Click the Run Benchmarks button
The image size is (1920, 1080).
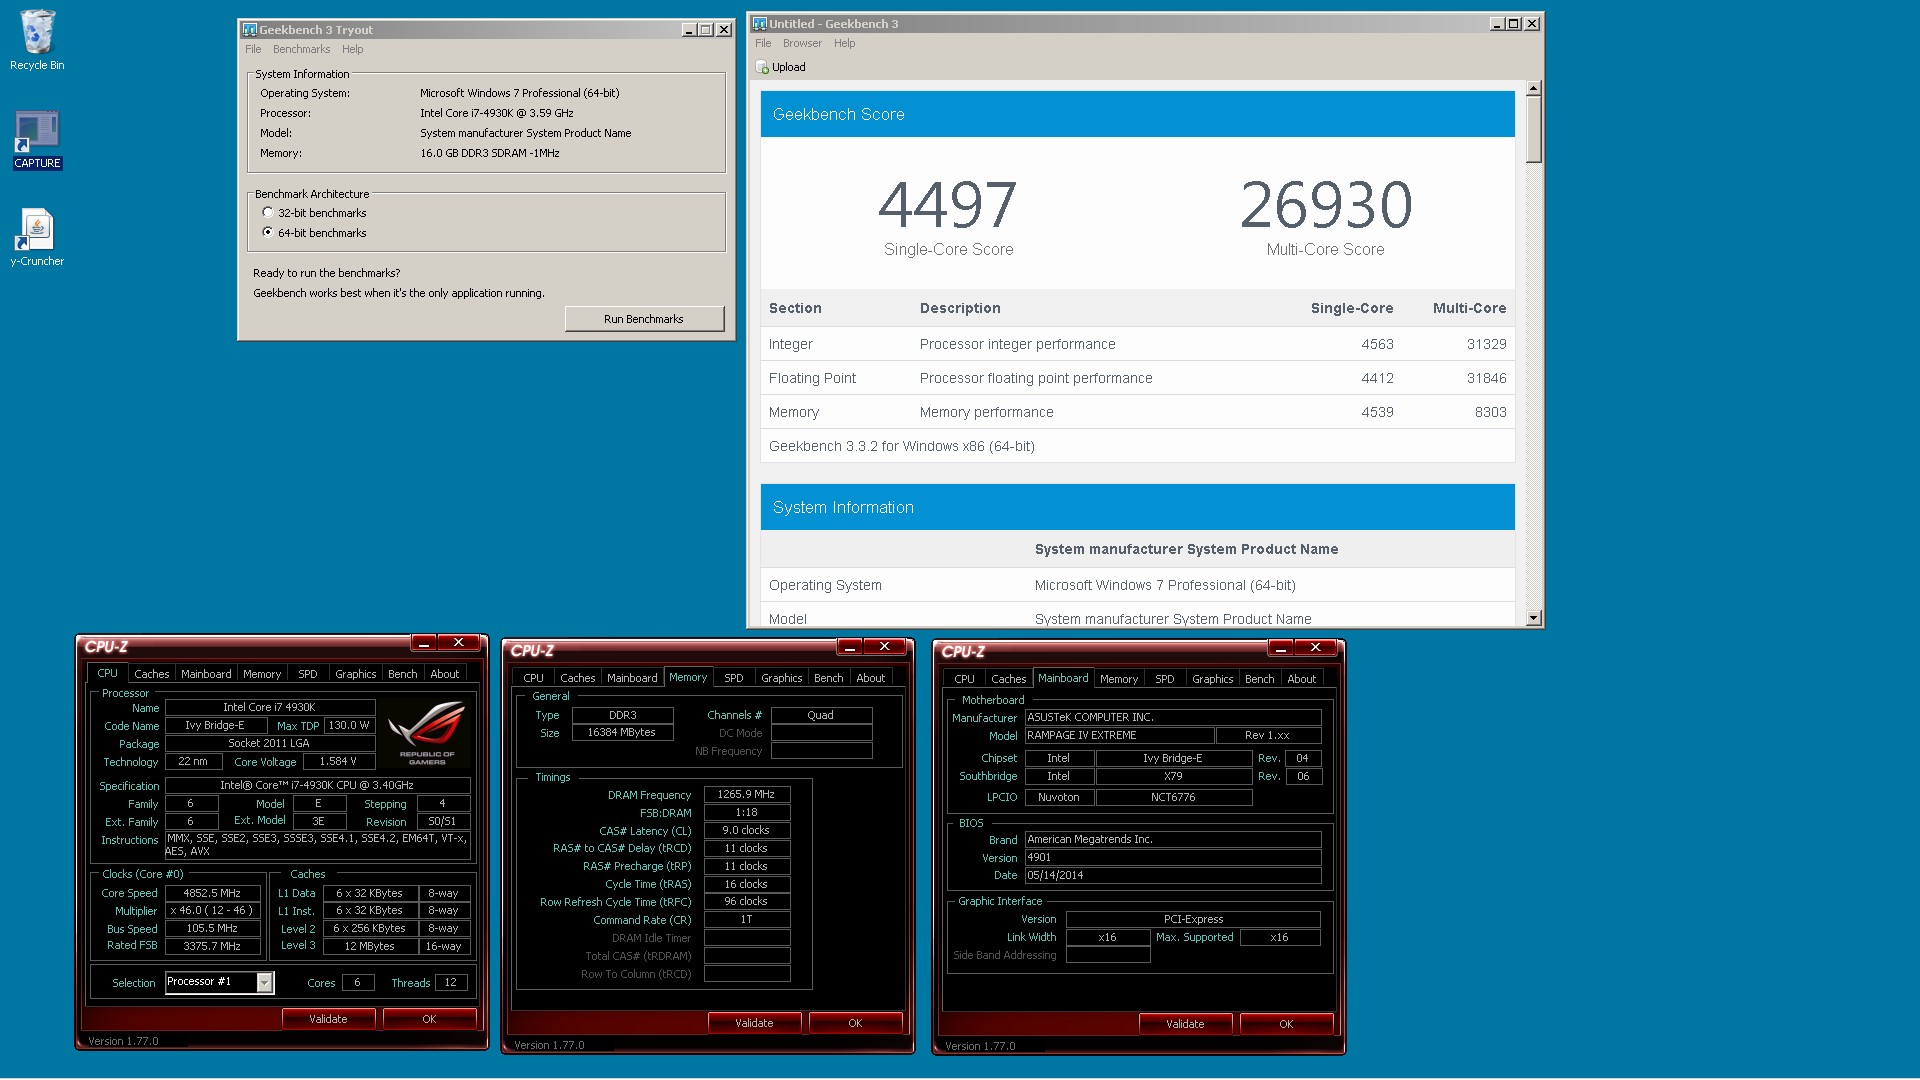point(644,319)
